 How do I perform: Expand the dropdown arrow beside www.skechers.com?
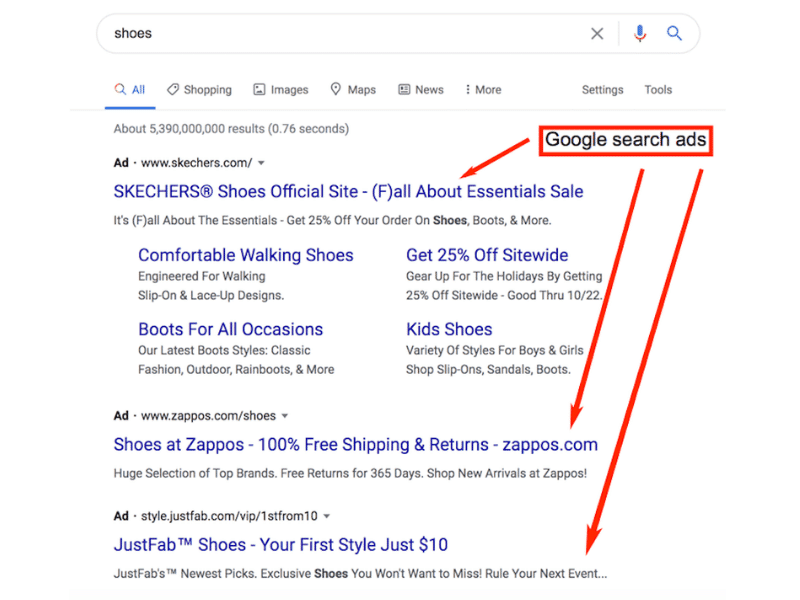tap(262, 163)
